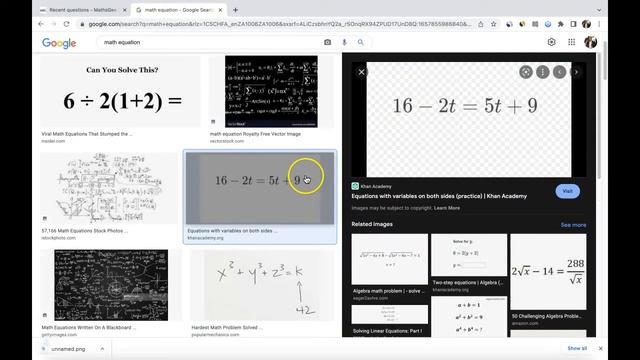
Task: Open the x³ + y³ + z³ = k image
Action: point(262,285)
